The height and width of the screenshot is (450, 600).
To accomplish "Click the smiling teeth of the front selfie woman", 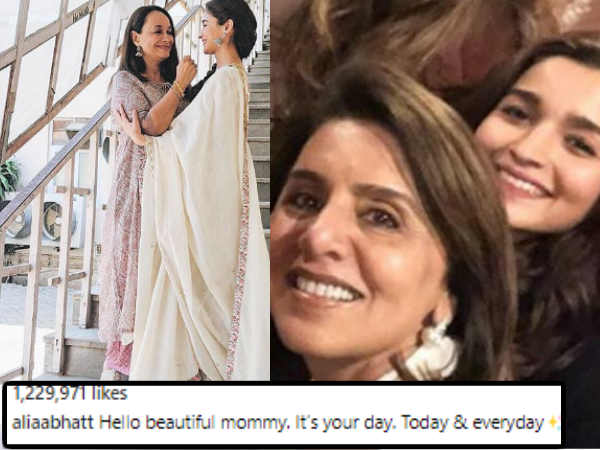I will 324,288.
